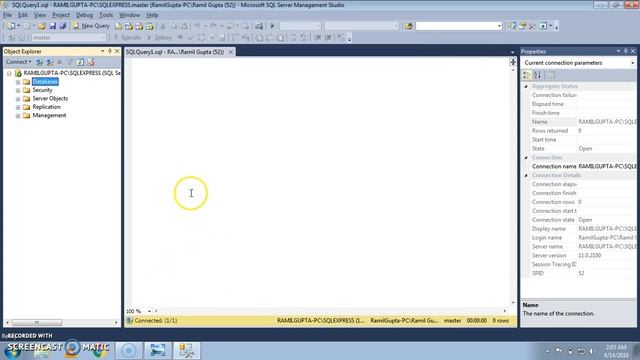Expand the Databases folder node
Viewport: 640px width, 360px height.
[18, 82]
